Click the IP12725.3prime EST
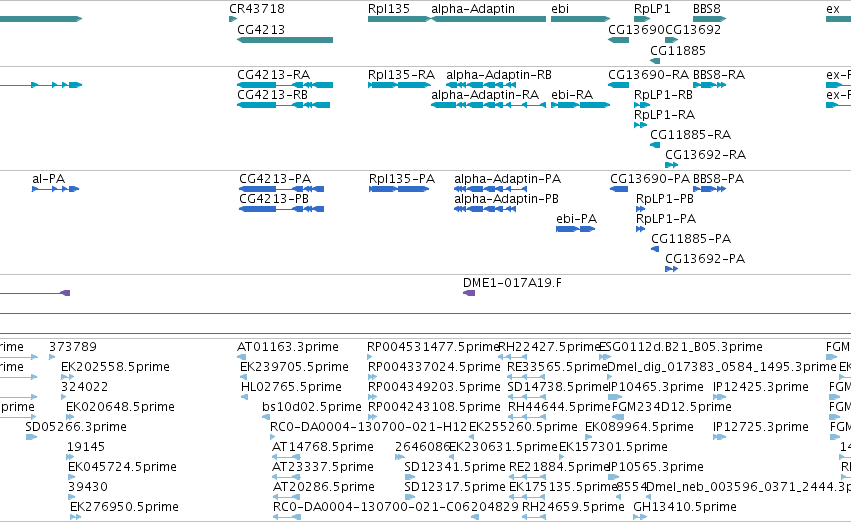 coord(719,437)
